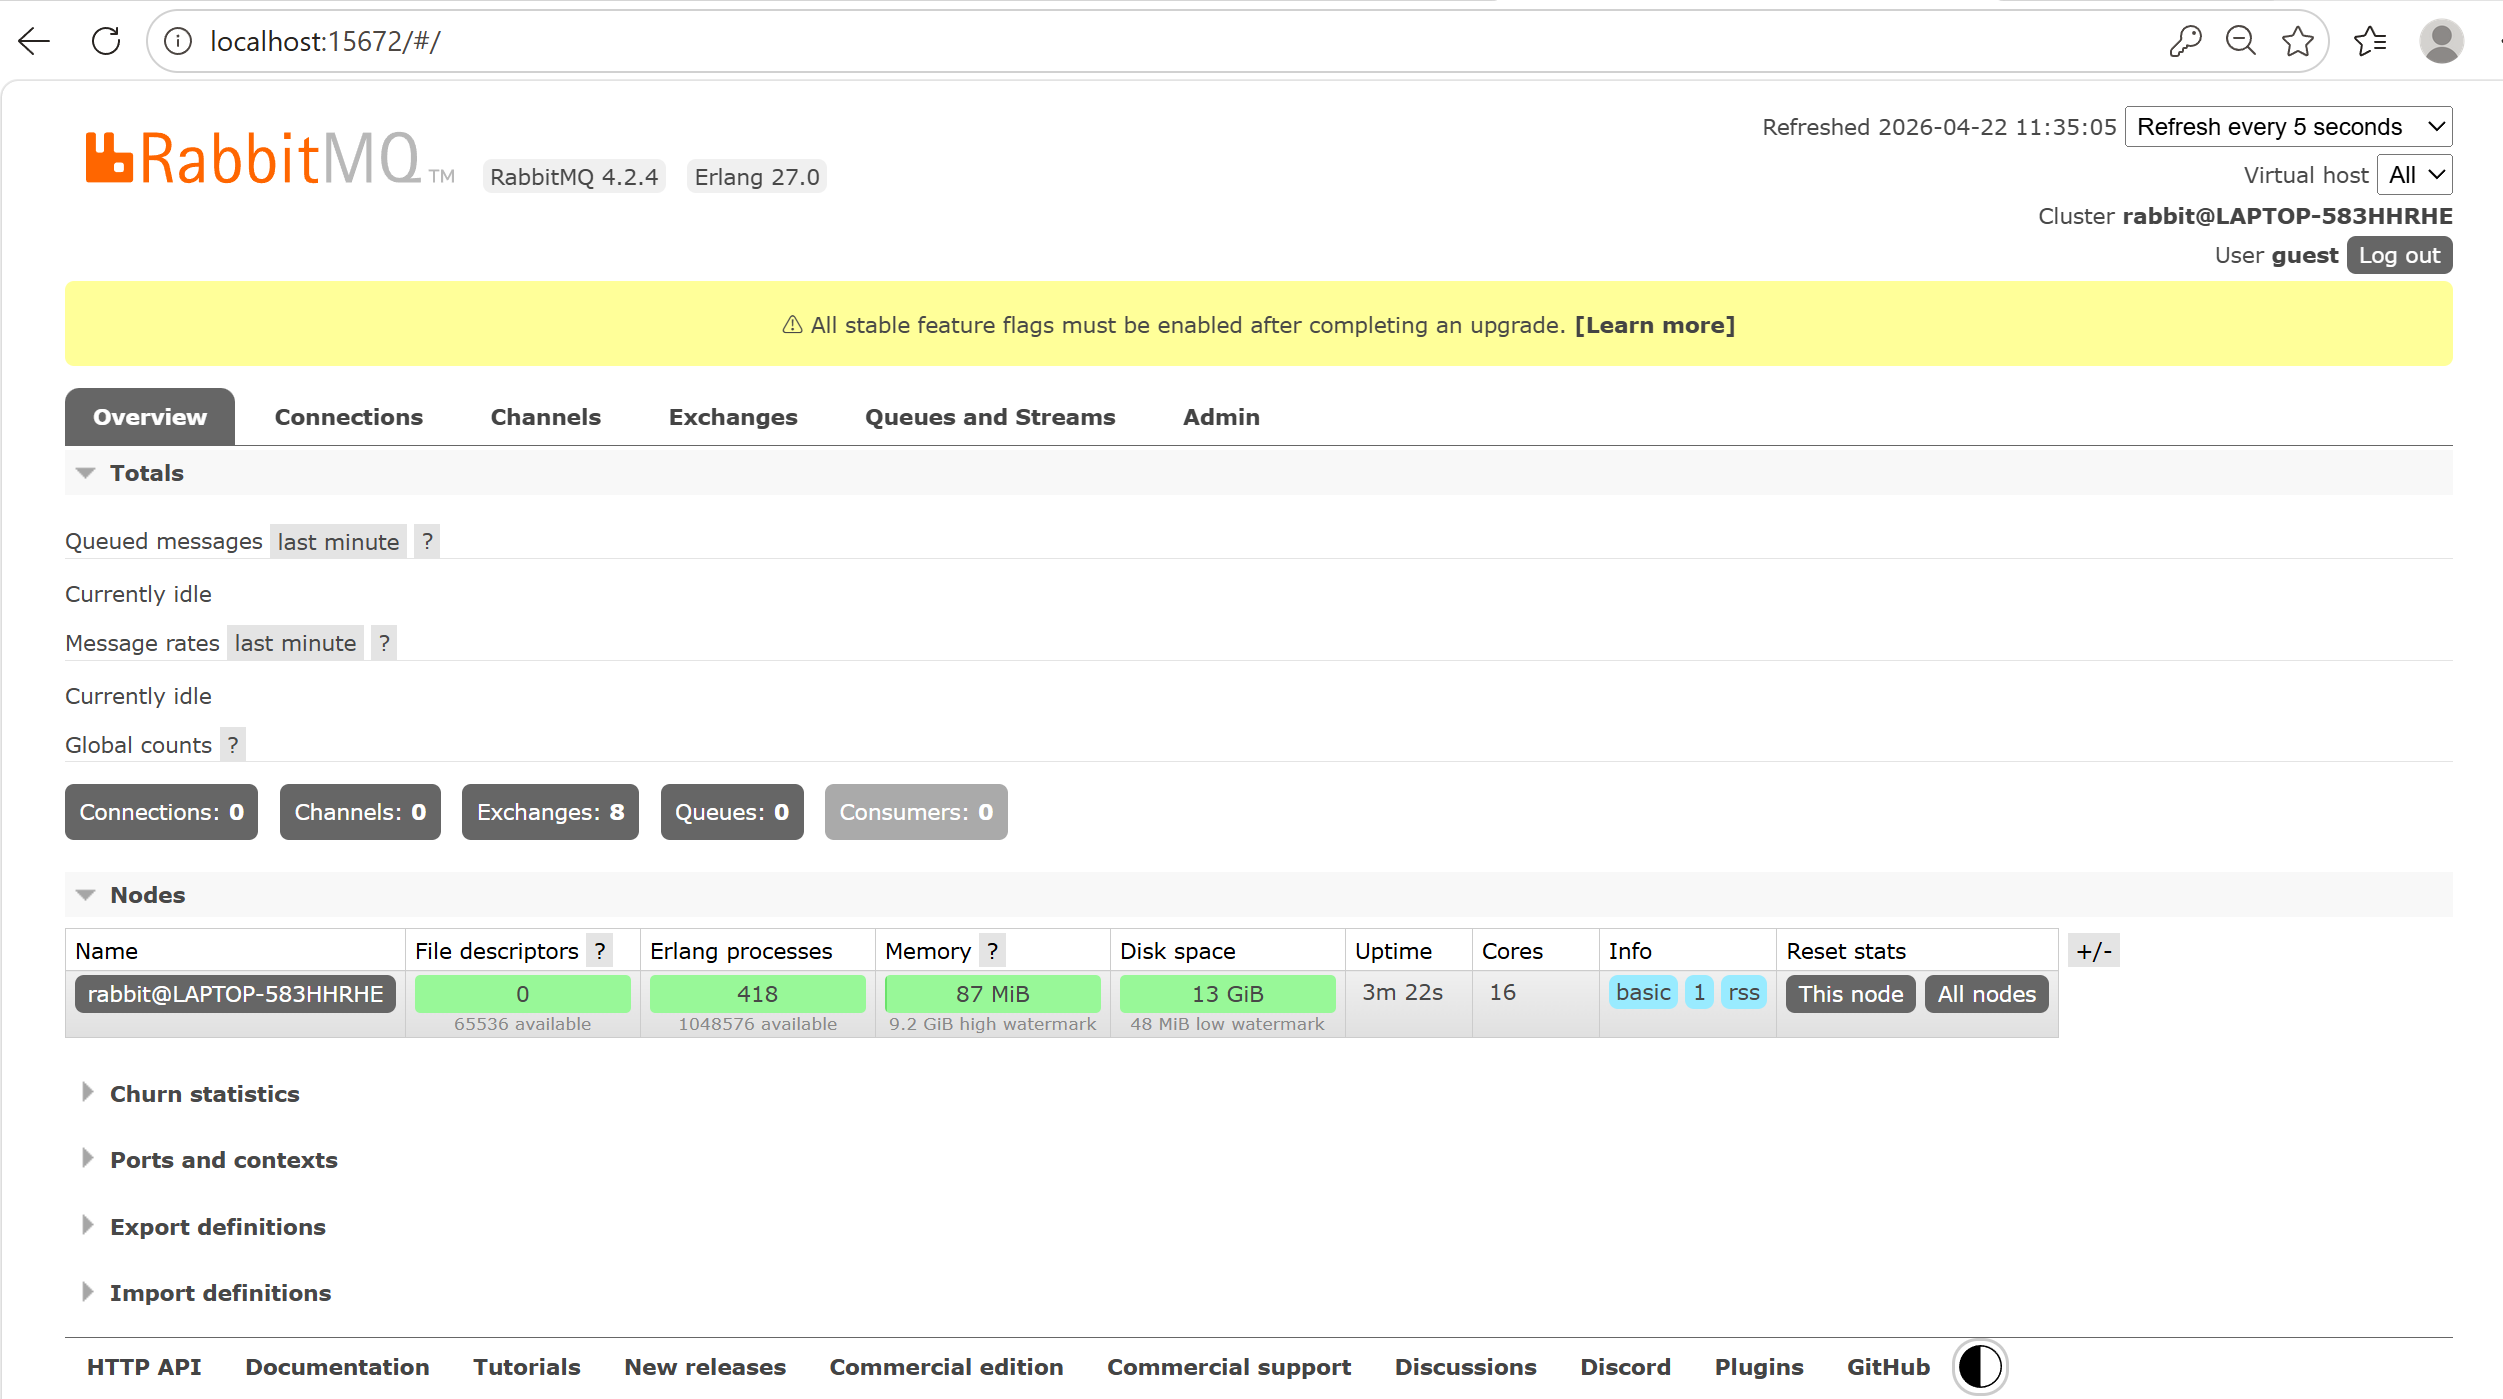
Task: Open the GitHub footer link
Action: click(x=1888, y=1367)
